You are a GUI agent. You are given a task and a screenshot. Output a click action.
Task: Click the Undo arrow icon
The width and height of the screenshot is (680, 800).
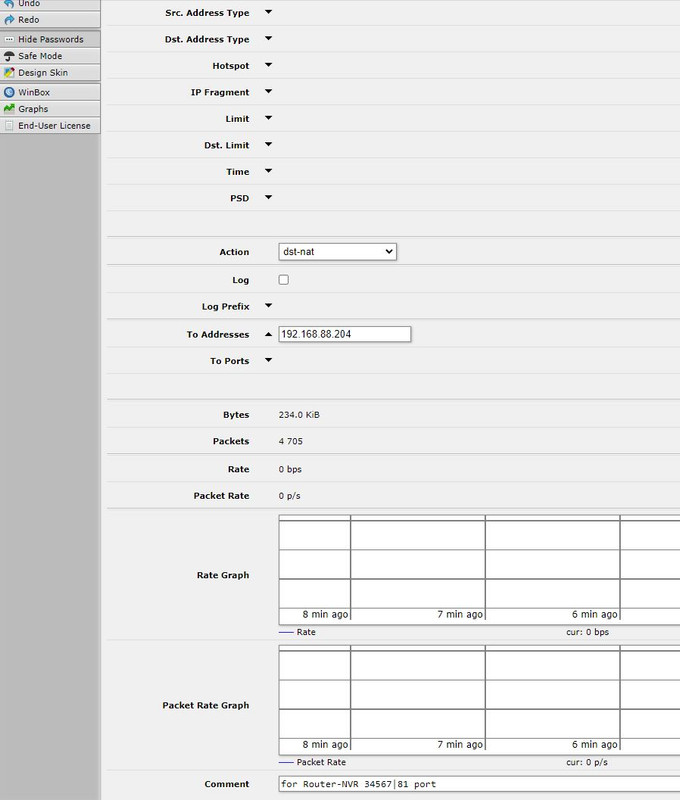click(x=9, y=4)
